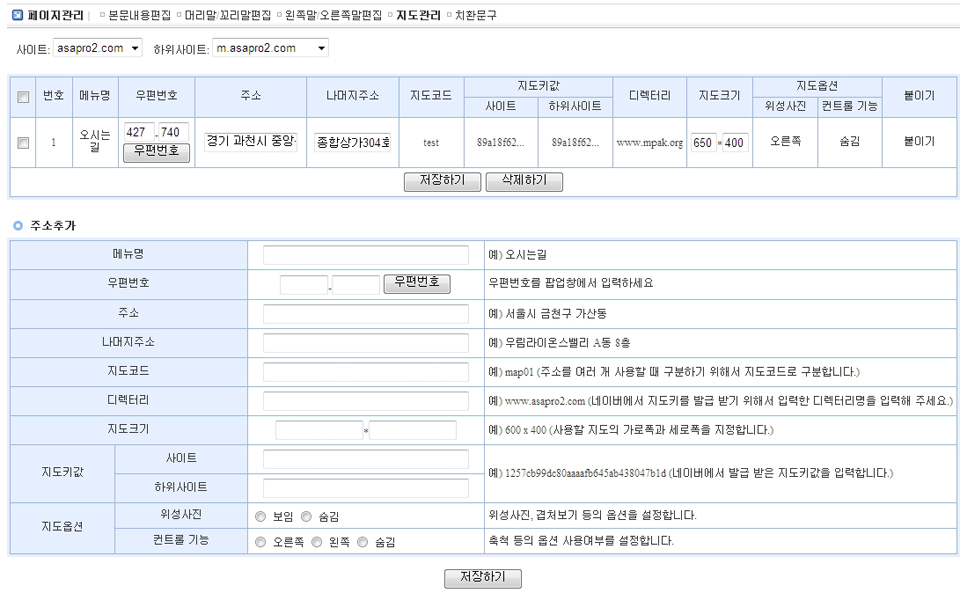Check the select-all checkbox in table header
The height and width of the screenshot is (593, 960).
click(x=23, y=97)
